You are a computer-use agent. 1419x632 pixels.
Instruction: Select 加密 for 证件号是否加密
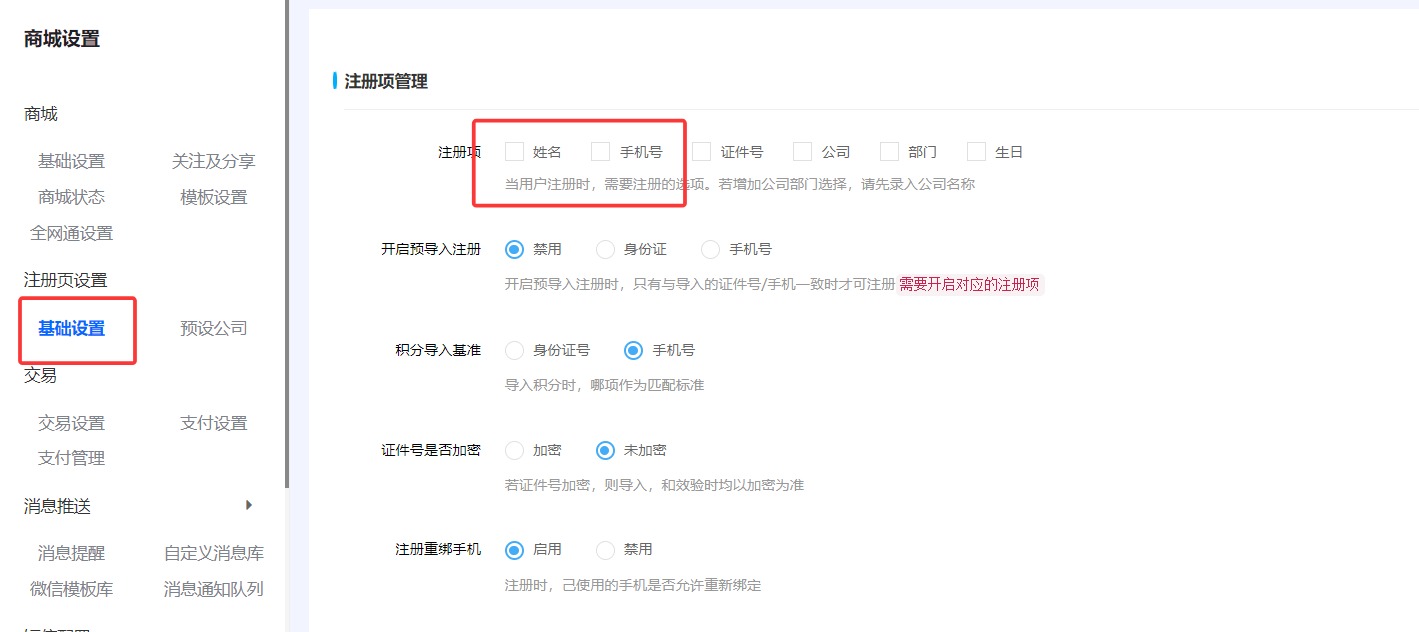click(x=515, y=450)
